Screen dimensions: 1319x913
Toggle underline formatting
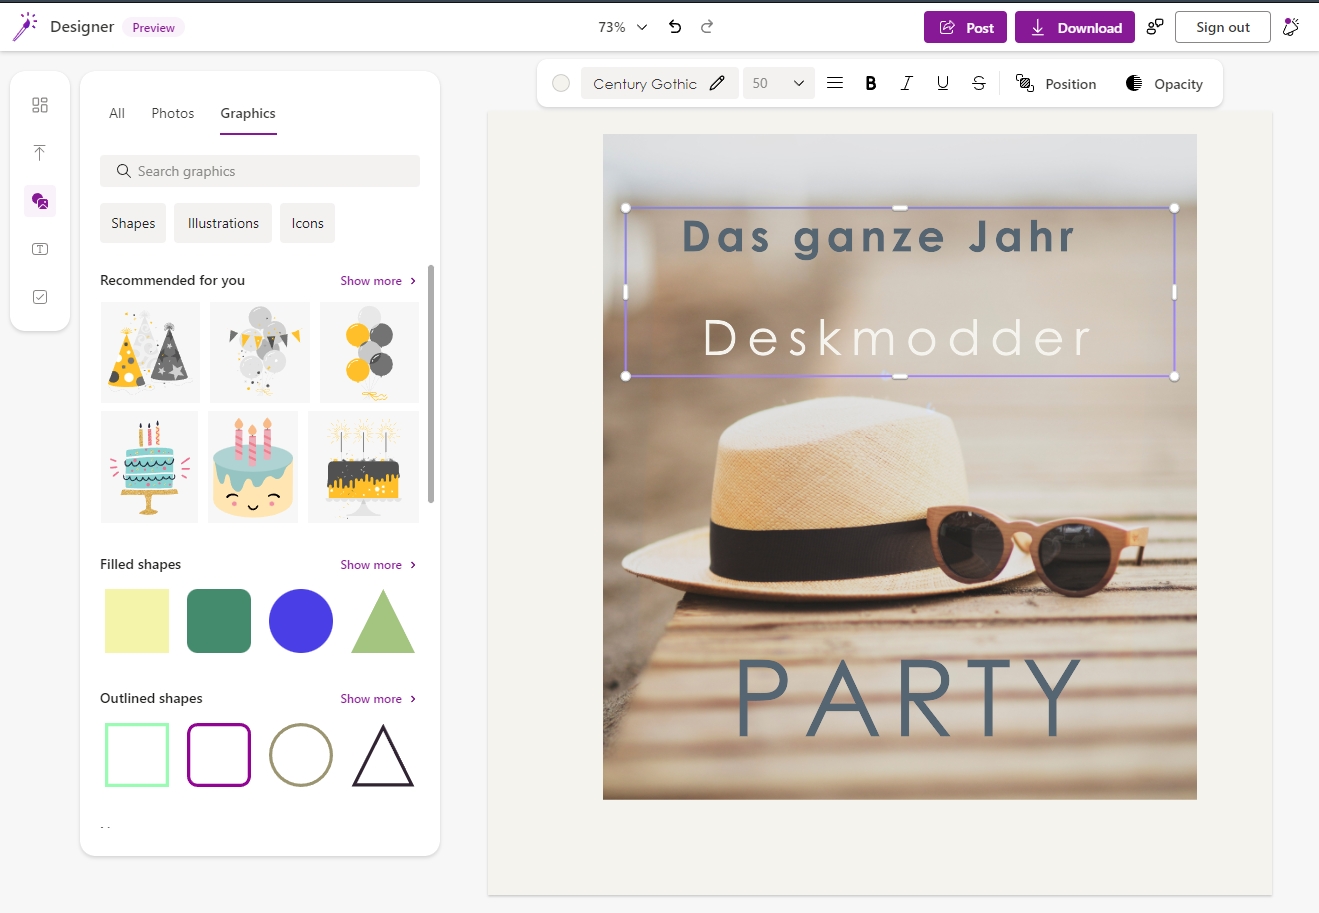[x=943, y=83]
